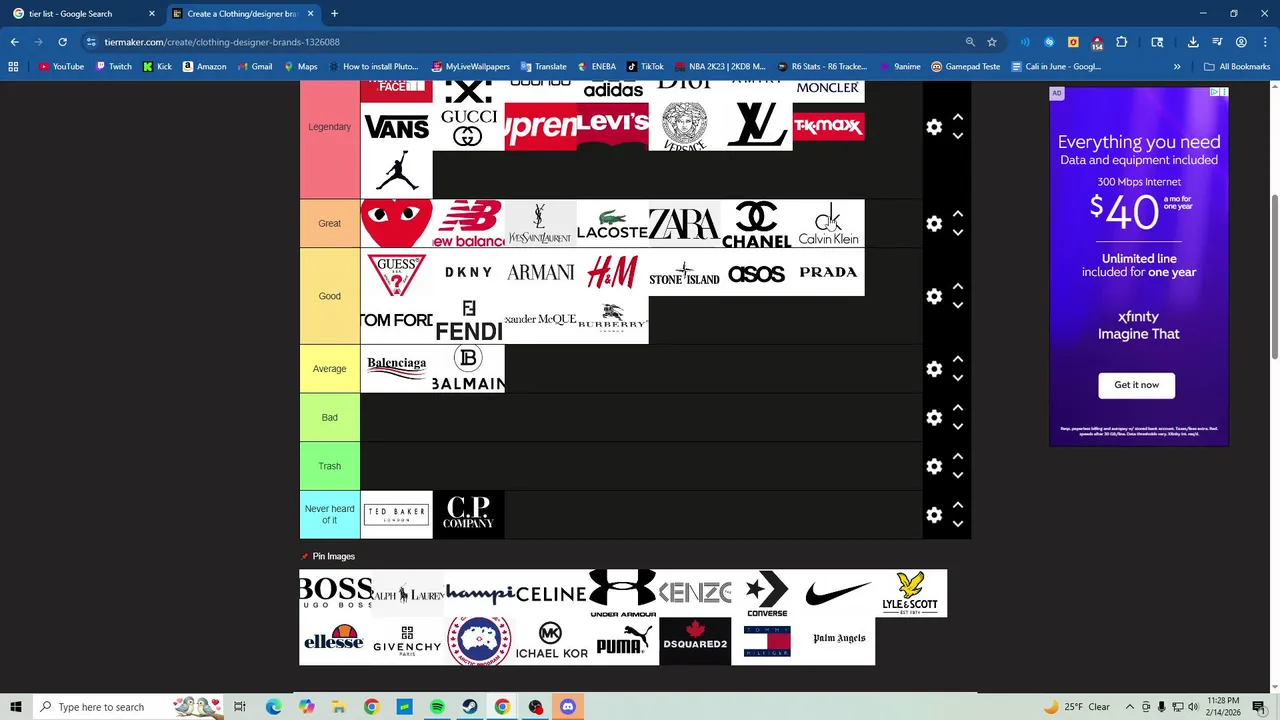This screenshot has height=720, width=1280.
Task: Select the Lacoste logo in Great tier
Action: (613, 224)
